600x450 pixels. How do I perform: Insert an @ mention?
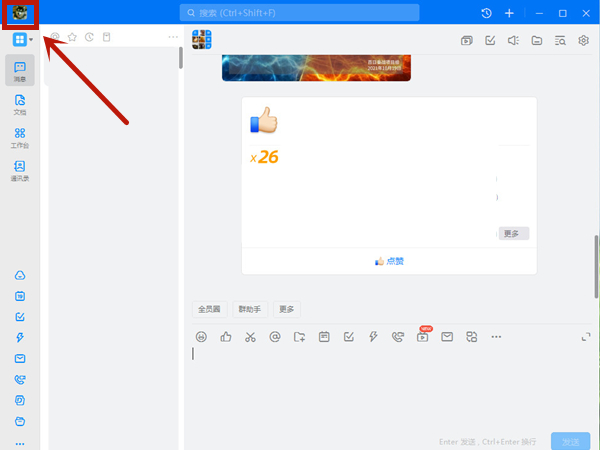click(275, 337)
